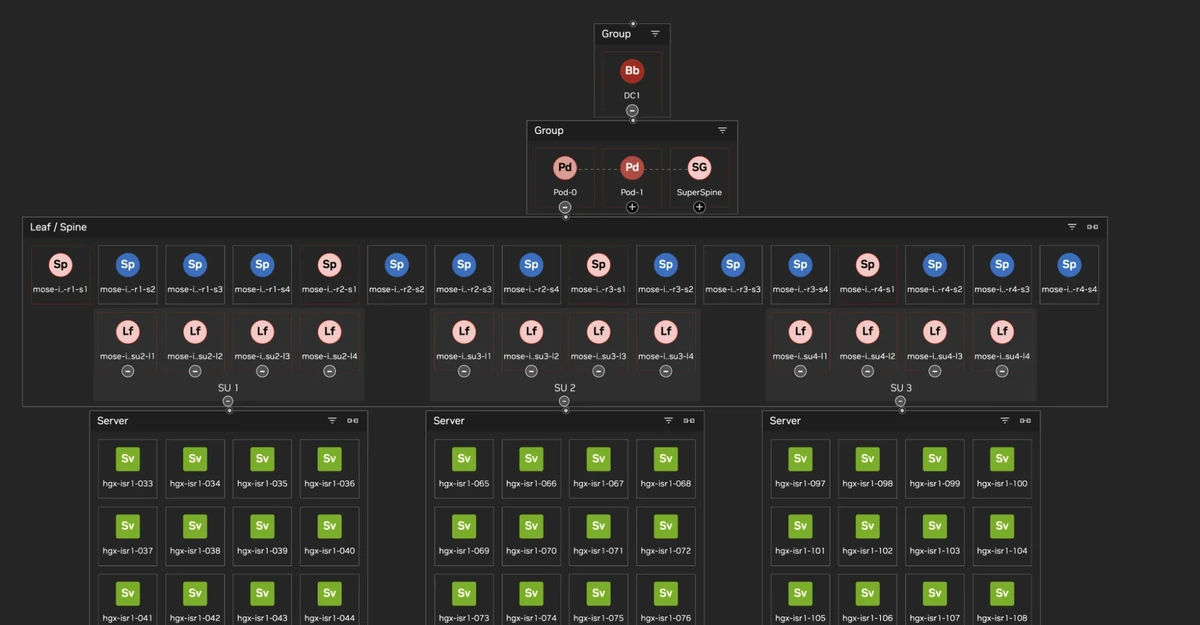Collapse leaf mose-i..su2-l1 minus toggle

coord(128,371)
